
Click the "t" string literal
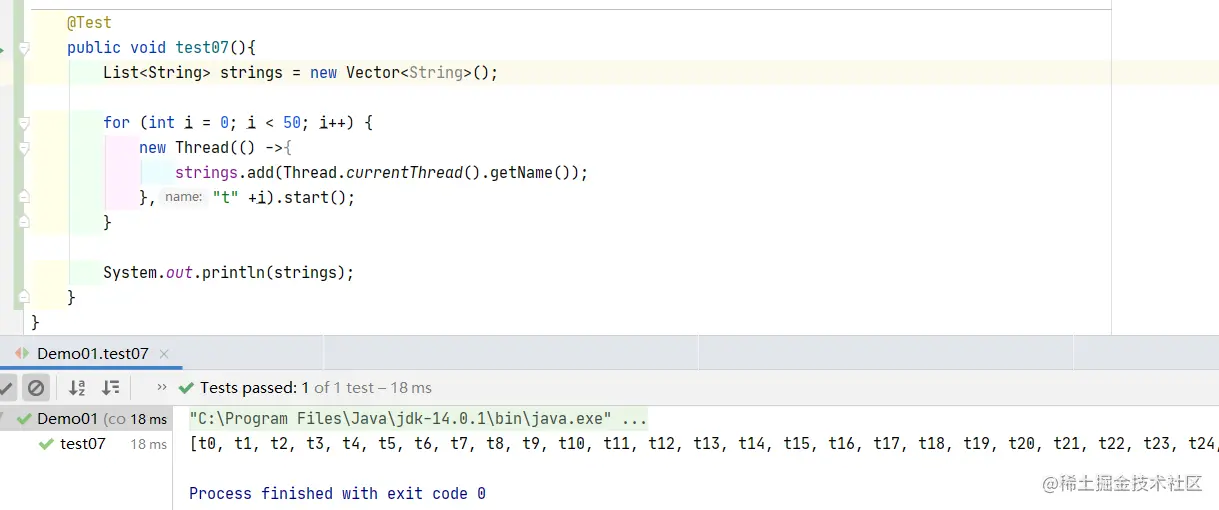point(225,198)
